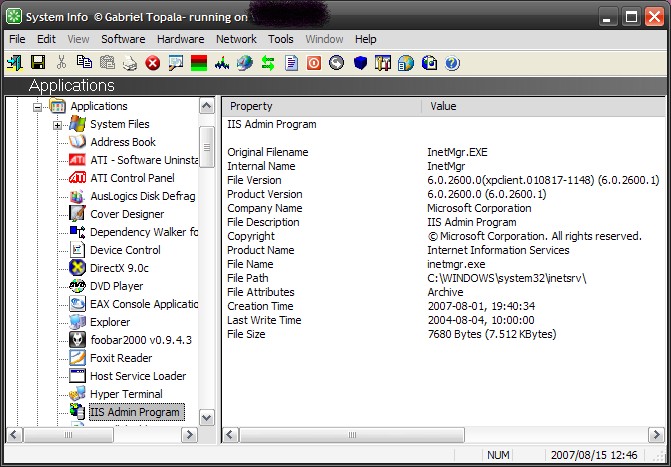Click the orange power button icon
The image size is (671, 467).
[x=314, y=63]
